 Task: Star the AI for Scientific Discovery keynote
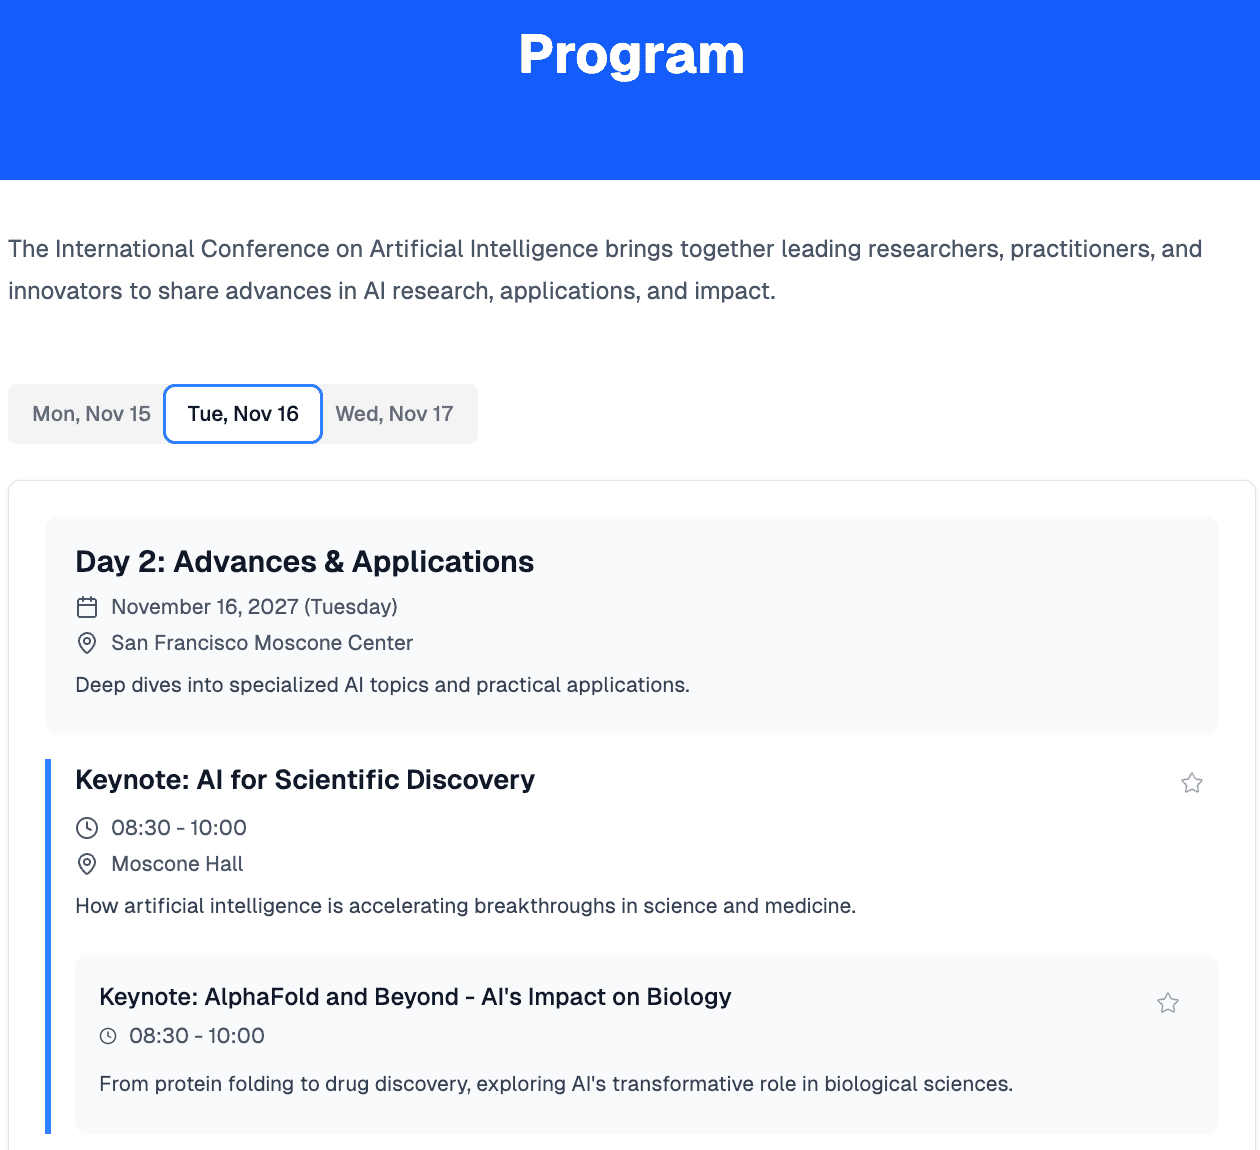(1192, 783)
